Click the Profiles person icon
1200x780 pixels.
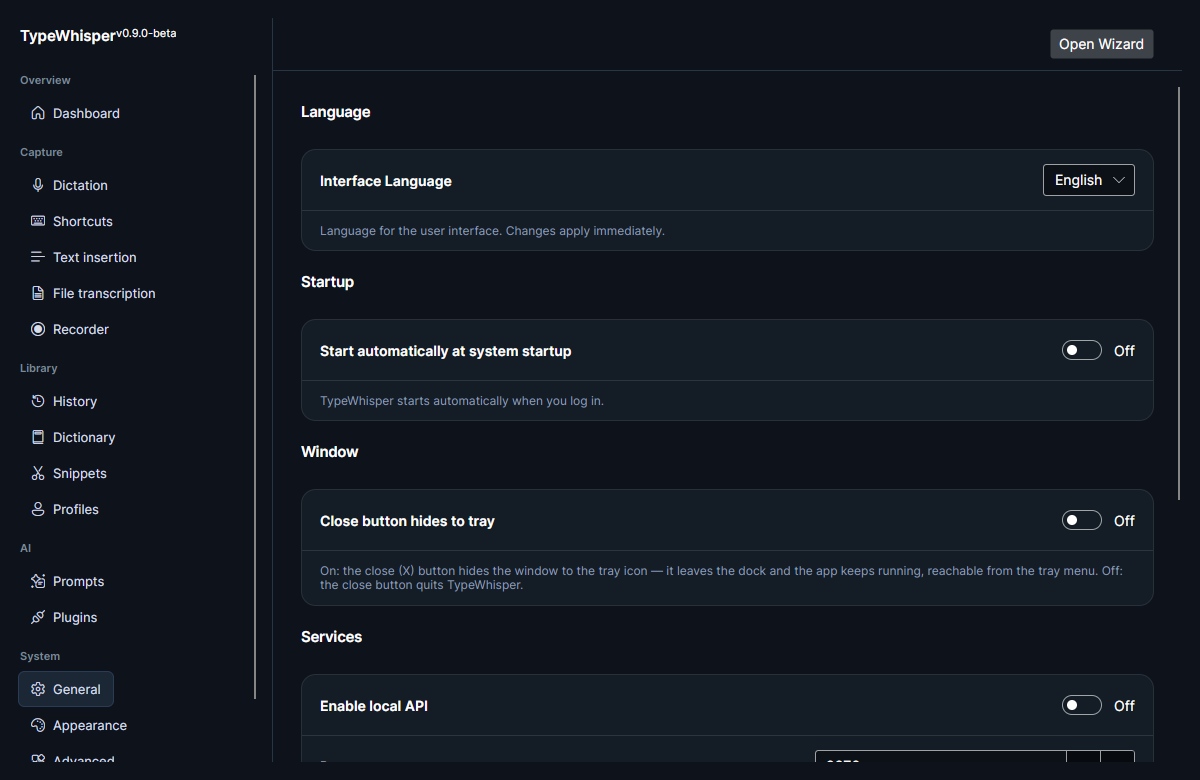38,509
